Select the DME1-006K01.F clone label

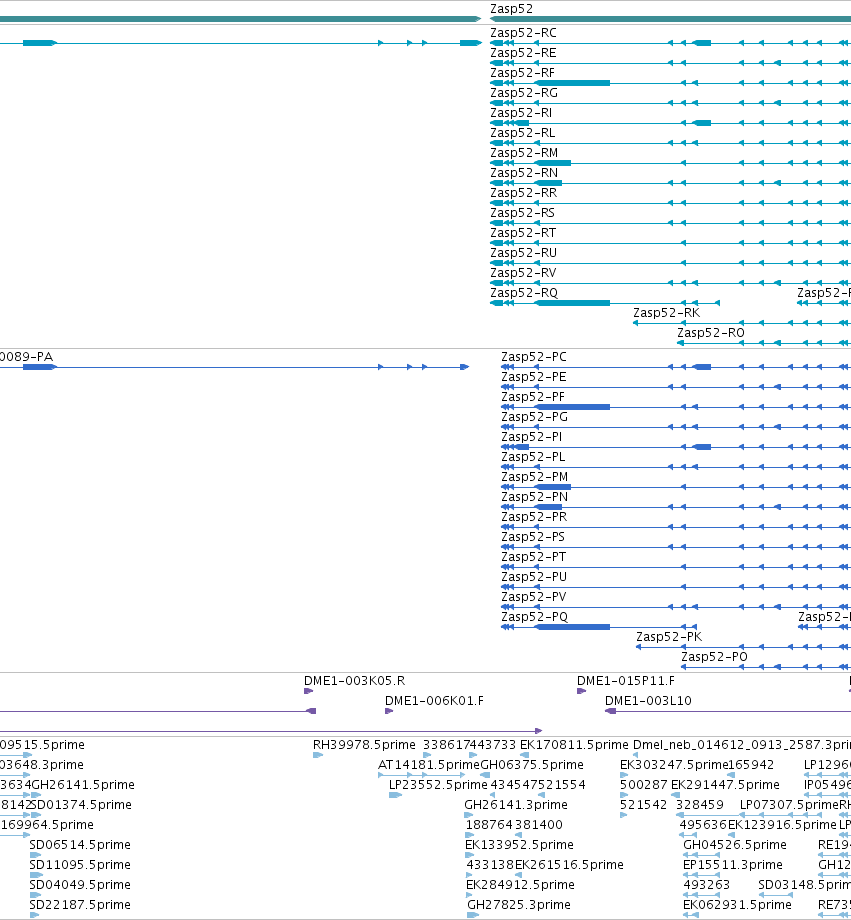click(434, 701)
